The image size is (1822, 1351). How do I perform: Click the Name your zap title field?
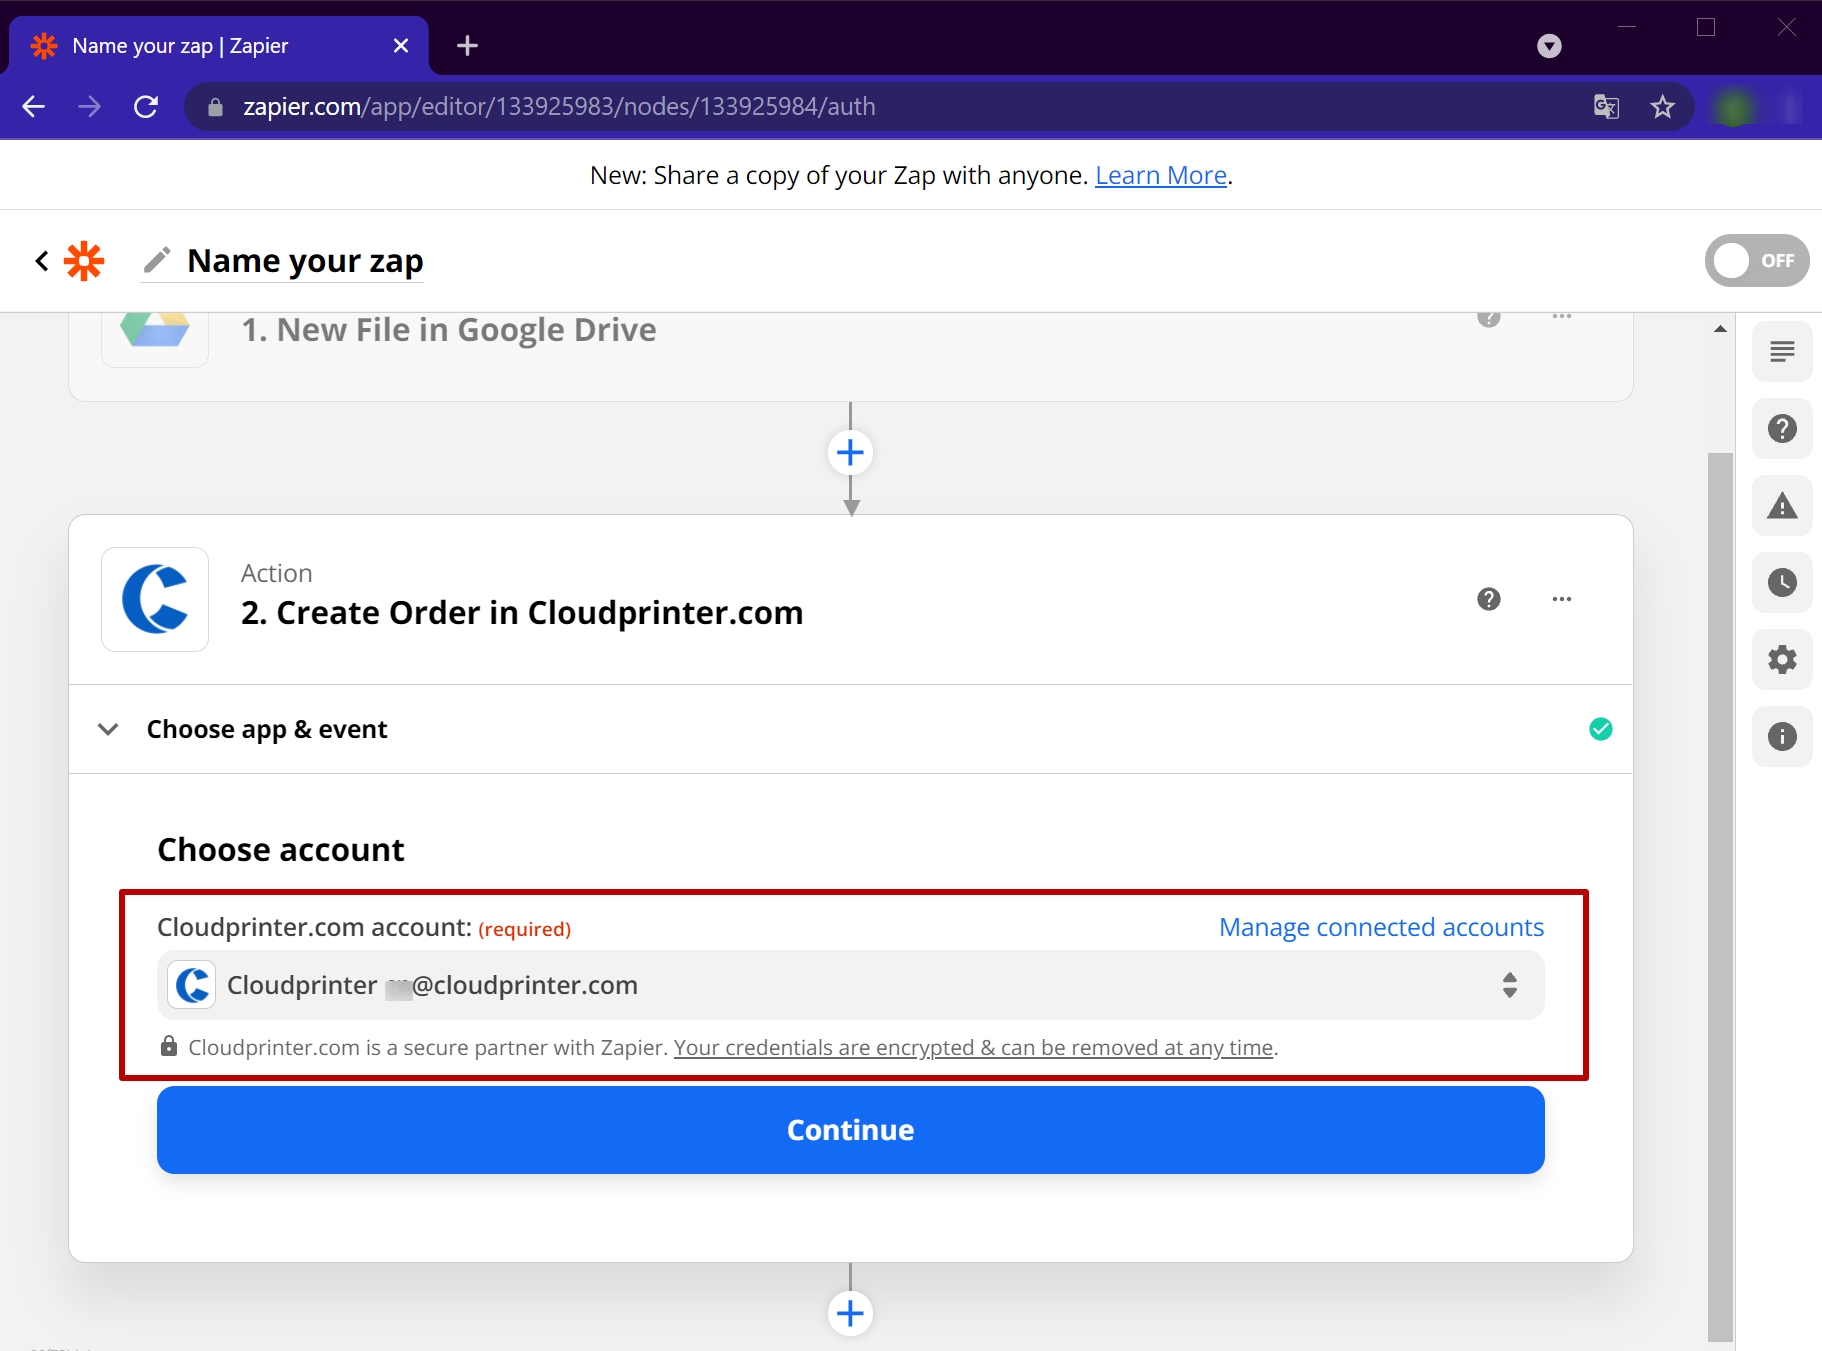[305, 261]
